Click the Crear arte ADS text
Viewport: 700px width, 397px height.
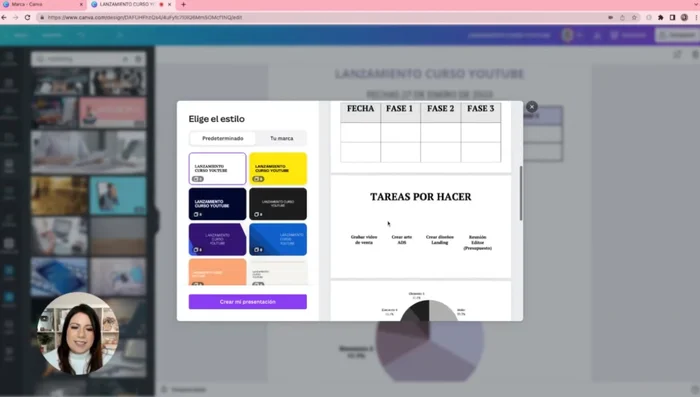(402, 240)
